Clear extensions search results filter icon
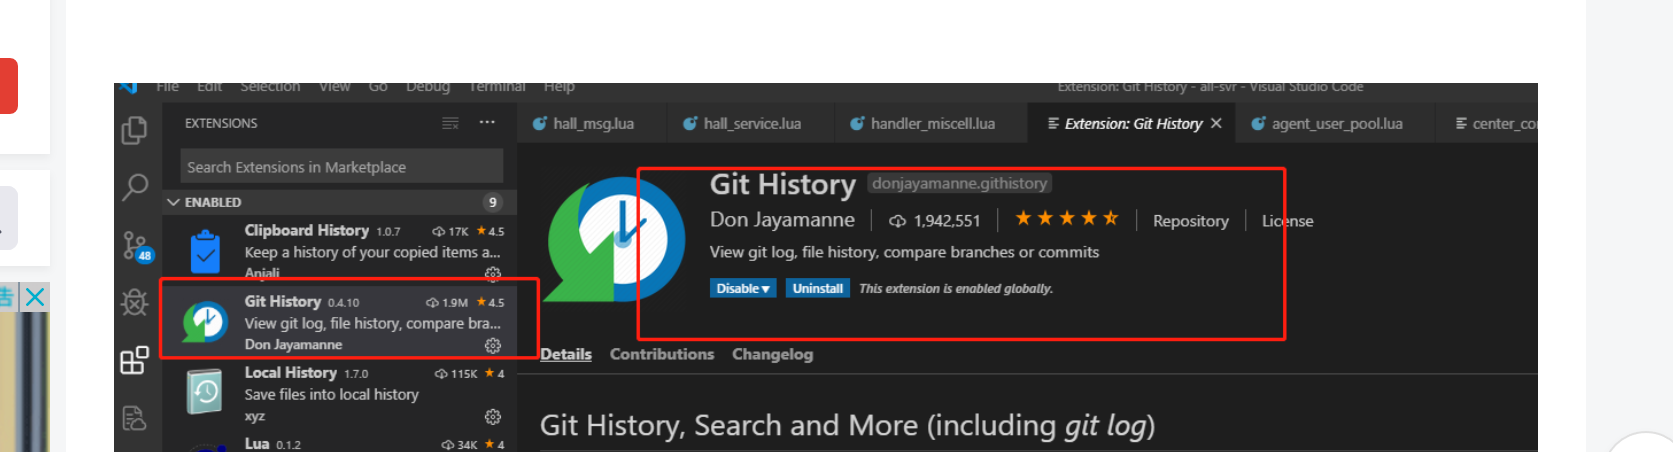Image resolution: width=1673 pixels, height=452 pixels. click(x=451, y=123)
